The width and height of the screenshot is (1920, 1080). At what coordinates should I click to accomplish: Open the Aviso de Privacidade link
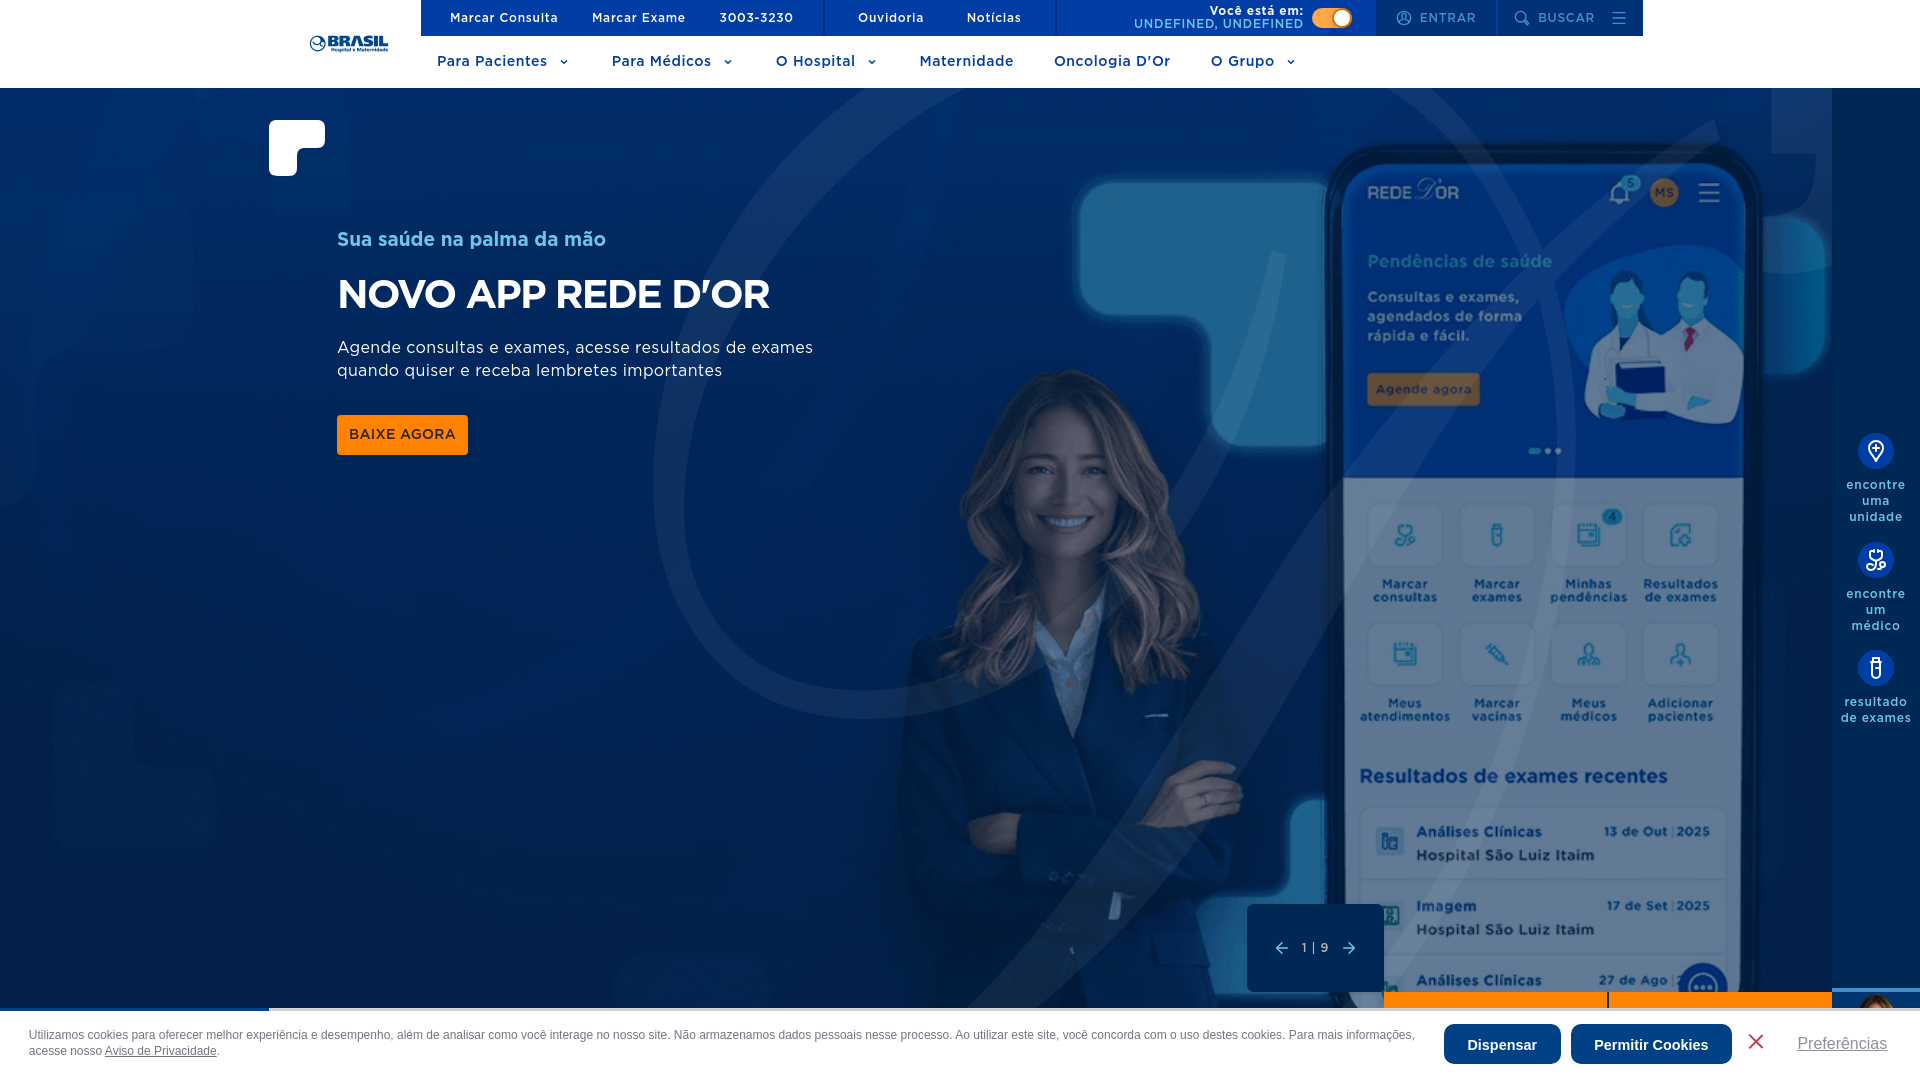click(x=160, y=1051)
